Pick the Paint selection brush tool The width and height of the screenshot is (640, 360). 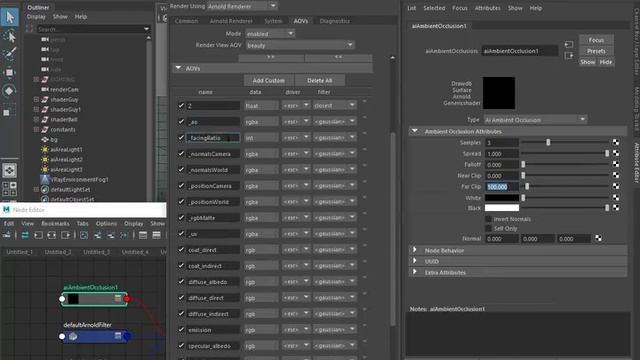coord(9,54)
